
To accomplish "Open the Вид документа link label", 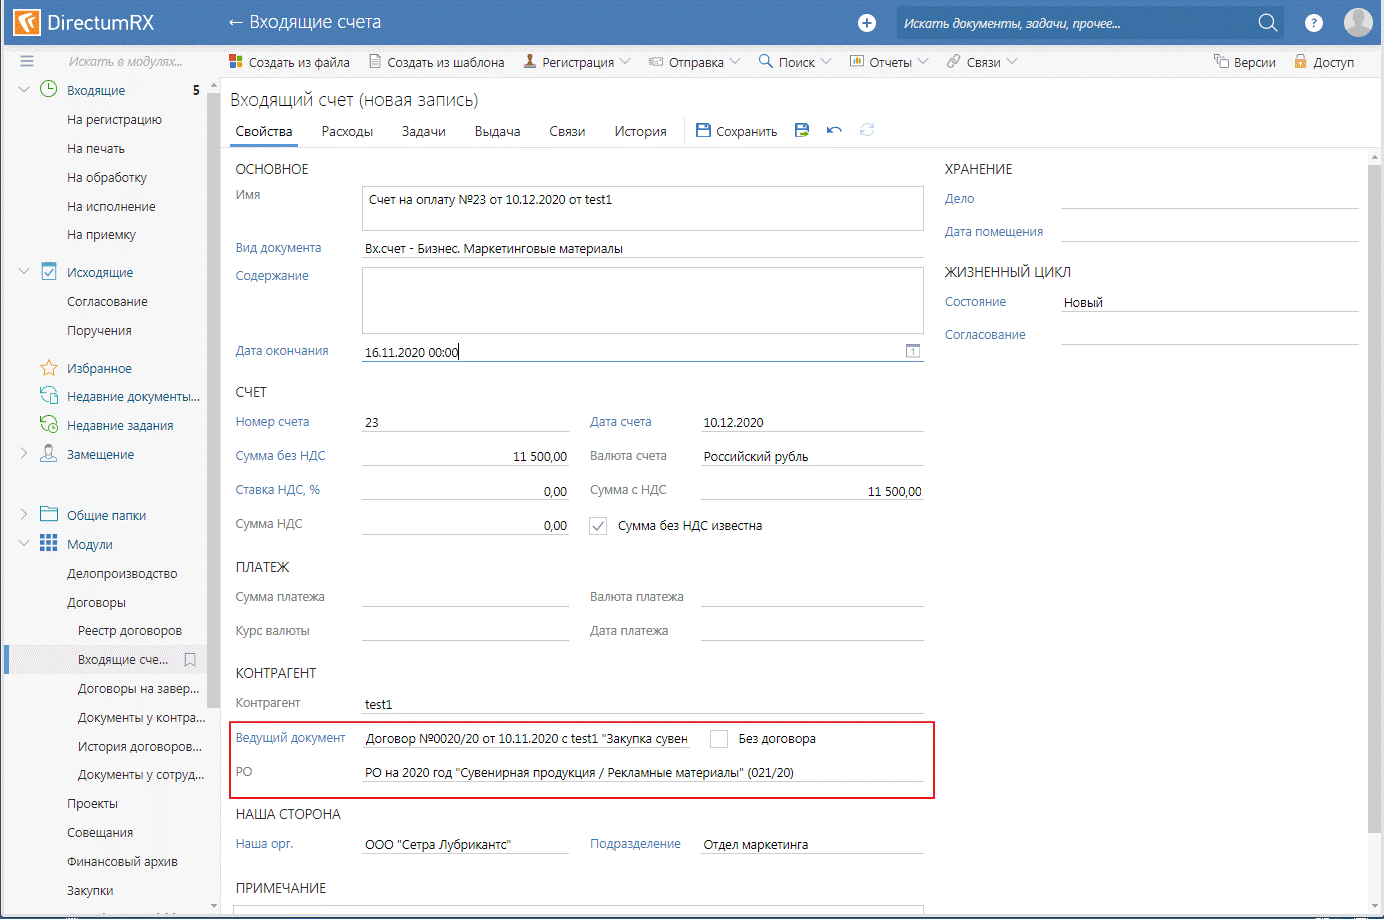I will [x=278, y=247].
